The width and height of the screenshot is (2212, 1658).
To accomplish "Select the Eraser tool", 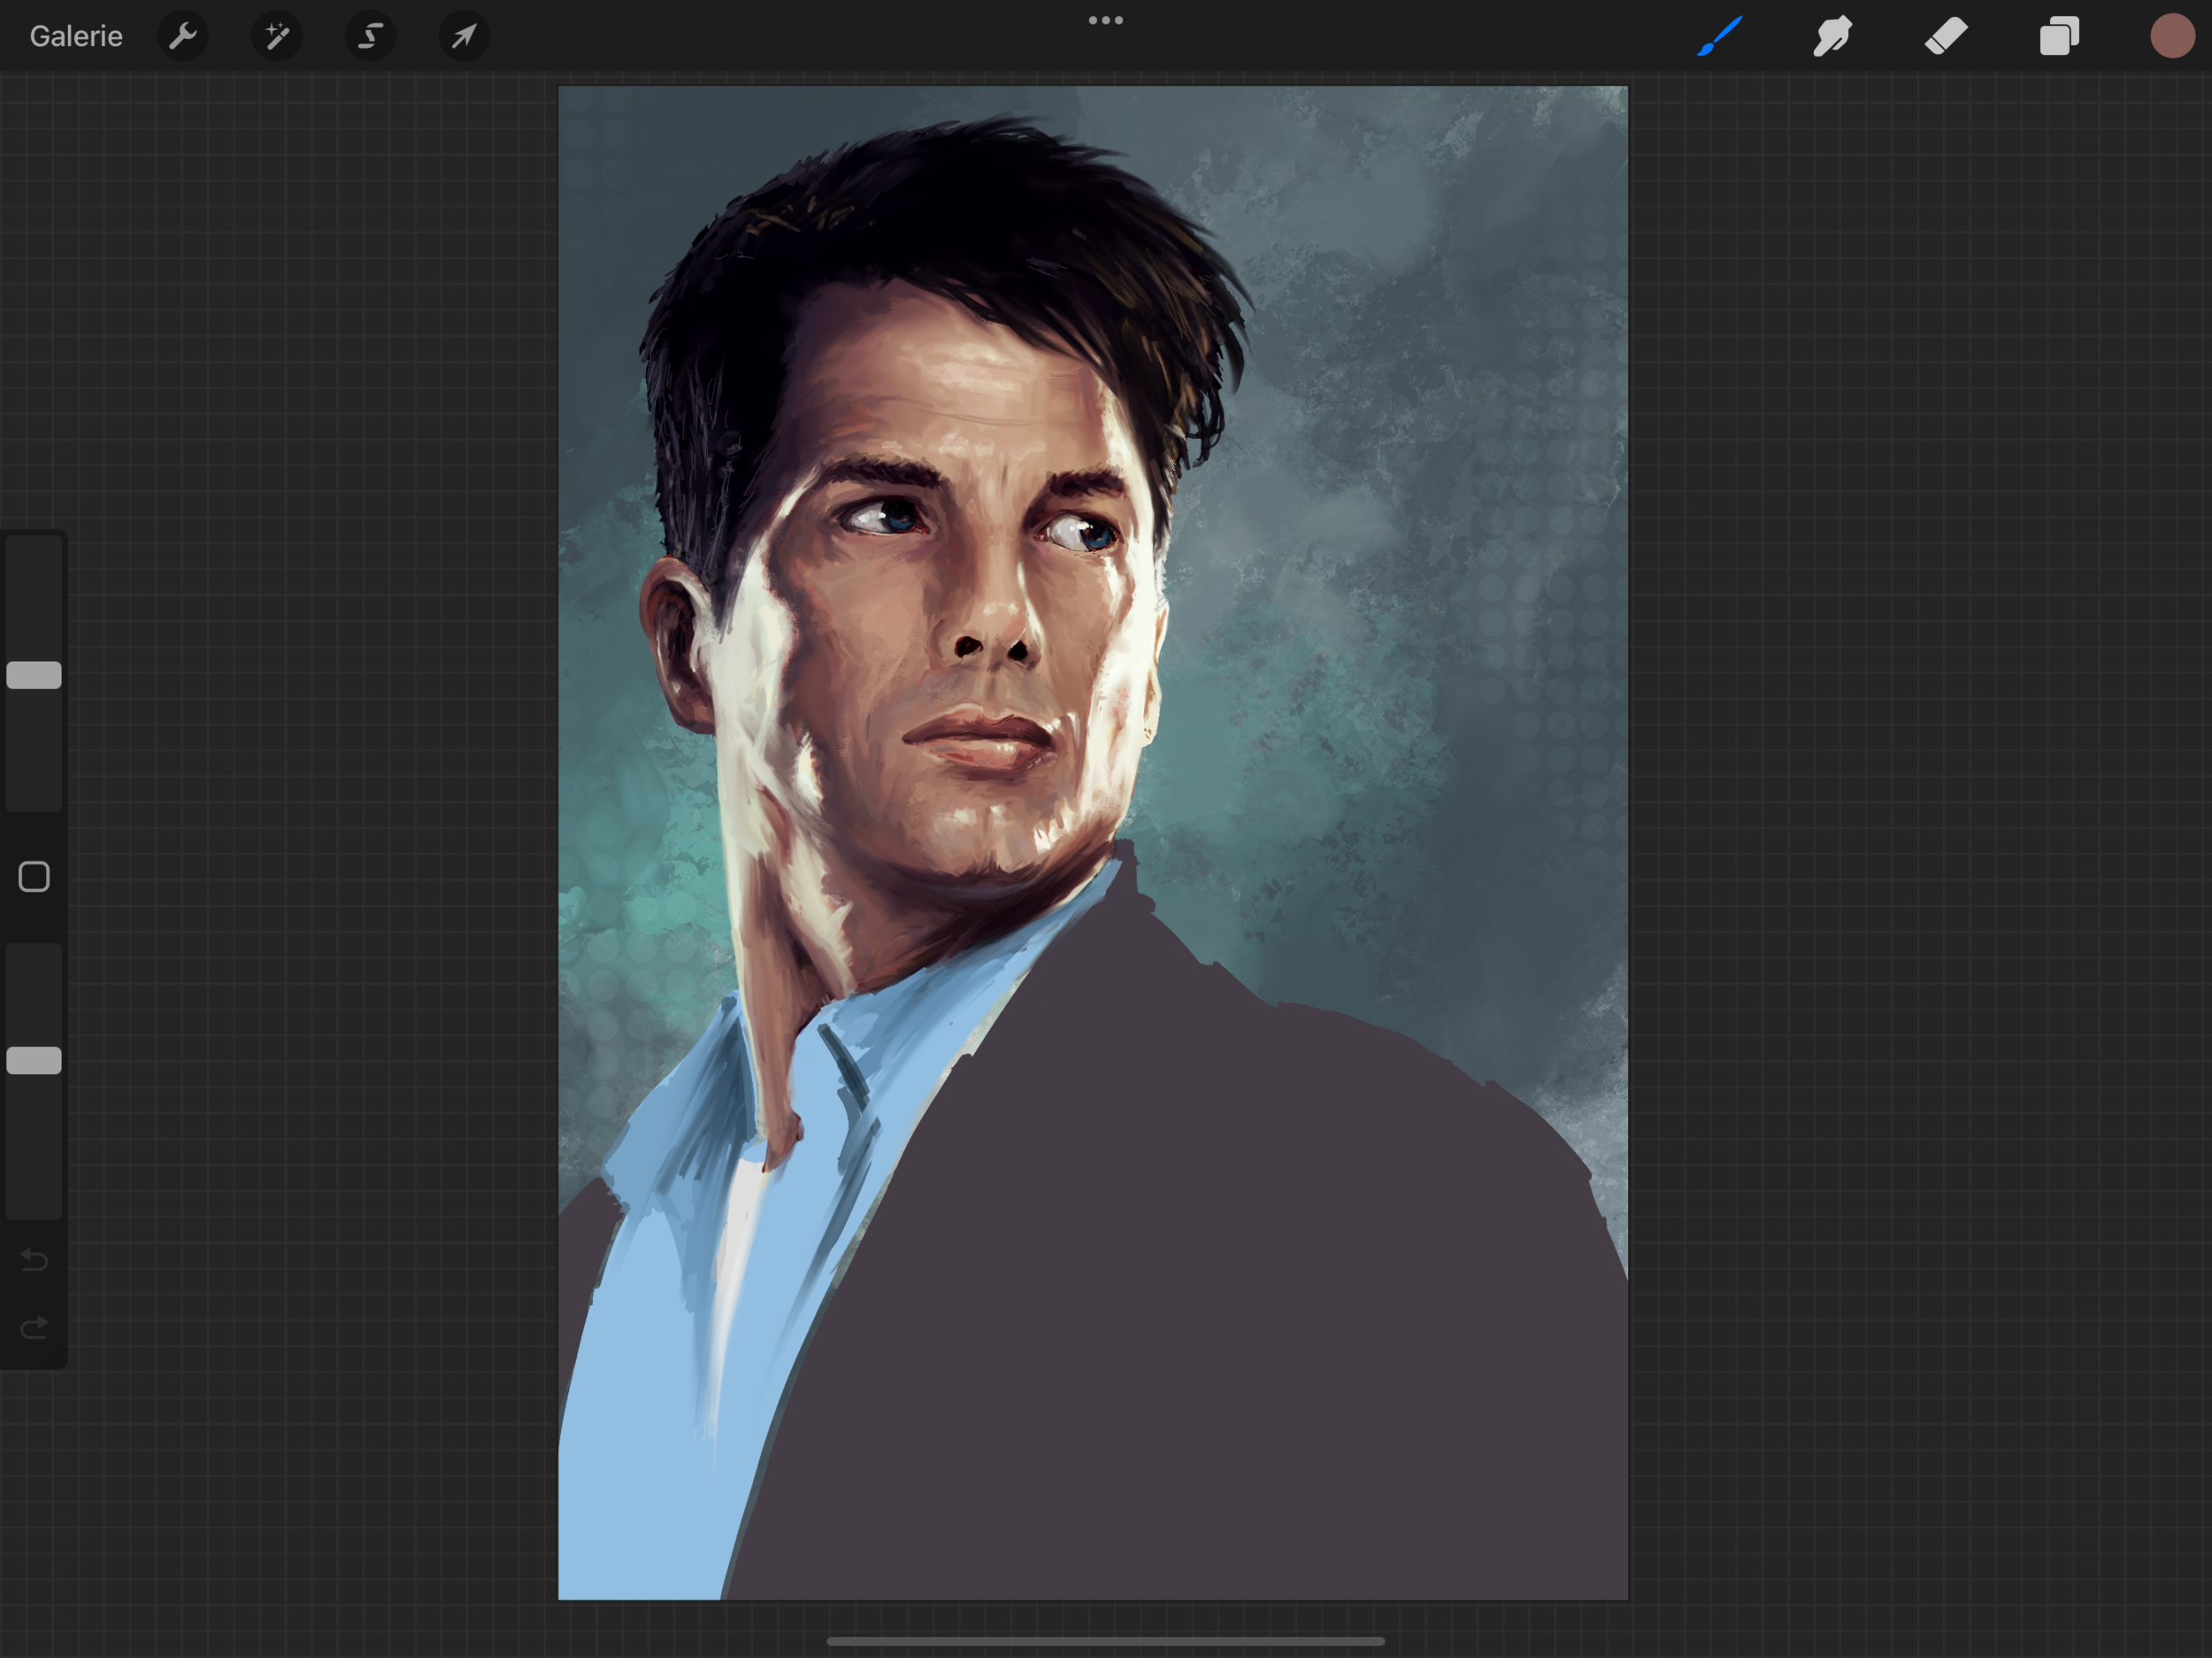I will click(1946, 37).
